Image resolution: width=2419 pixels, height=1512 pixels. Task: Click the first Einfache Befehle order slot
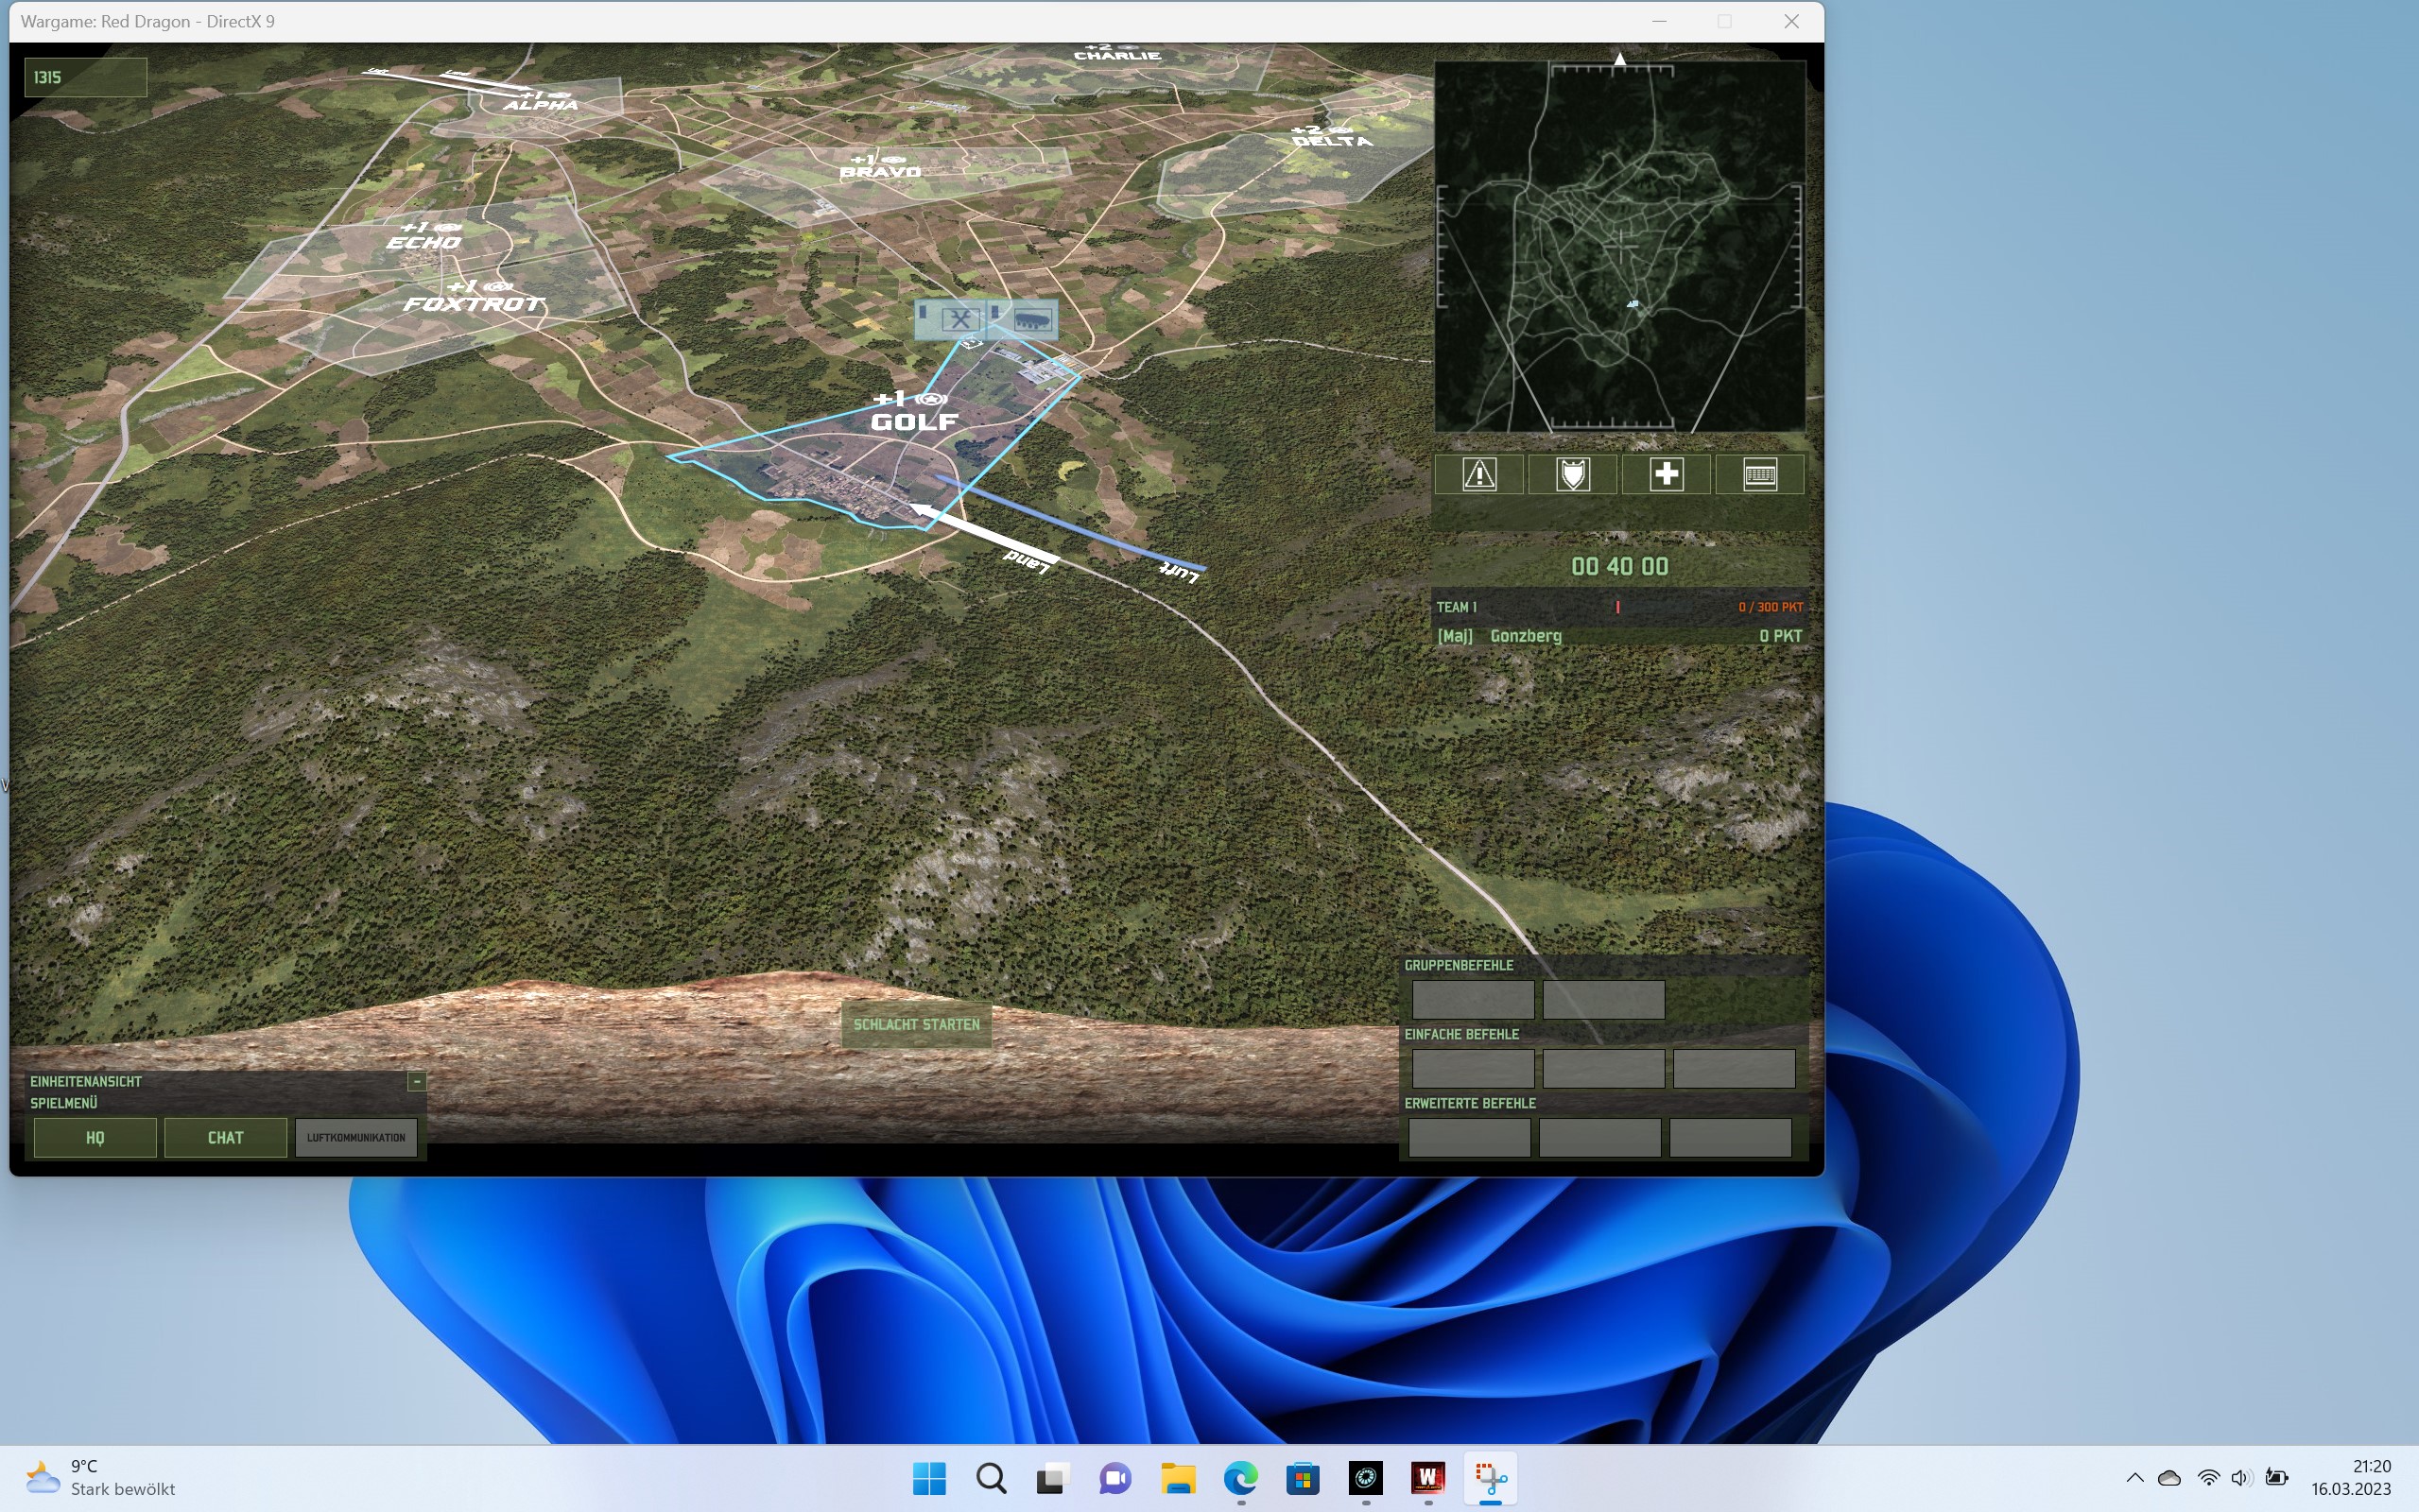[x=1472, y=1068]
